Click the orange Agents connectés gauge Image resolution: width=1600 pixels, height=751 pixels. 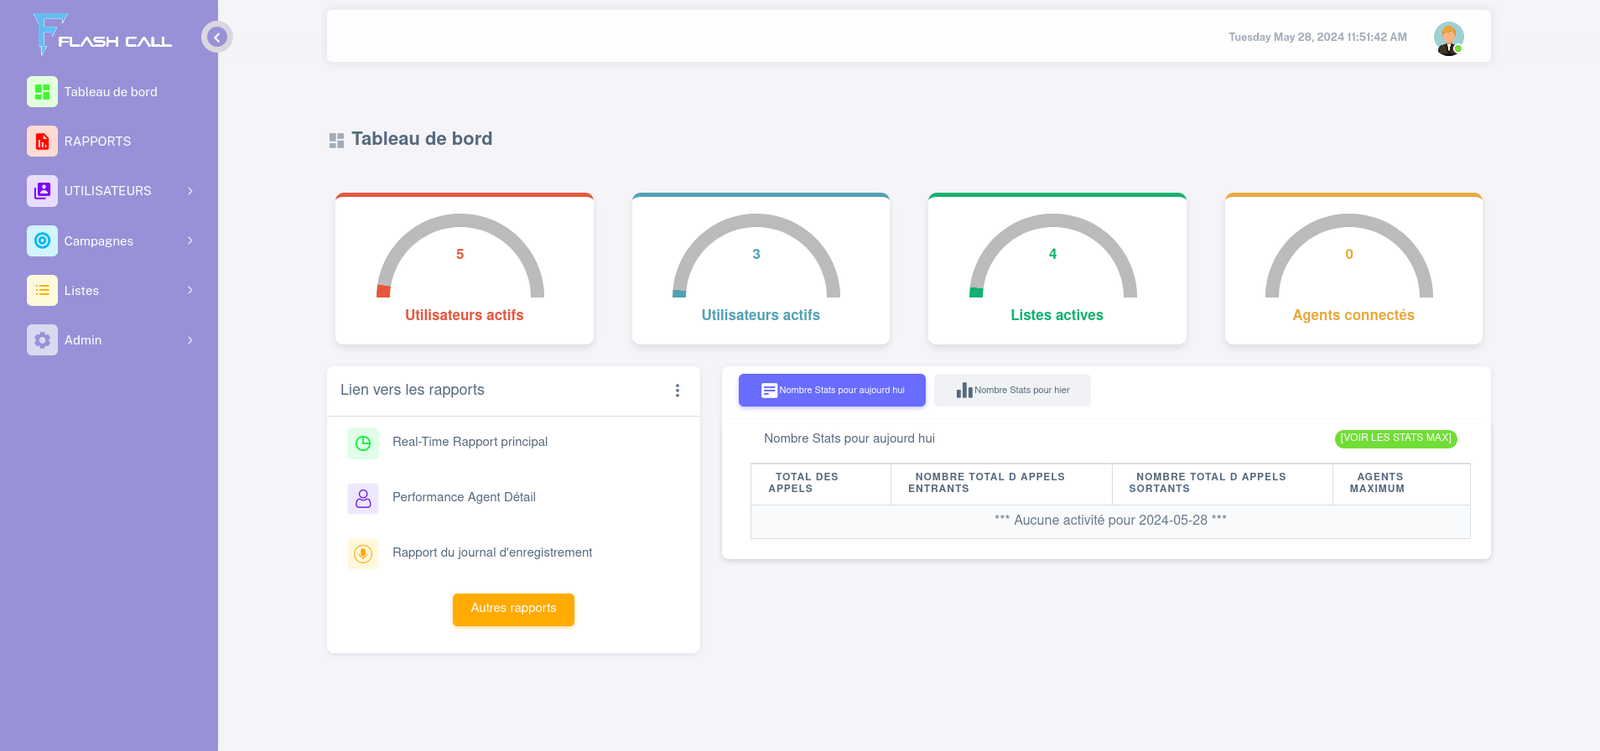[1349, 256]
